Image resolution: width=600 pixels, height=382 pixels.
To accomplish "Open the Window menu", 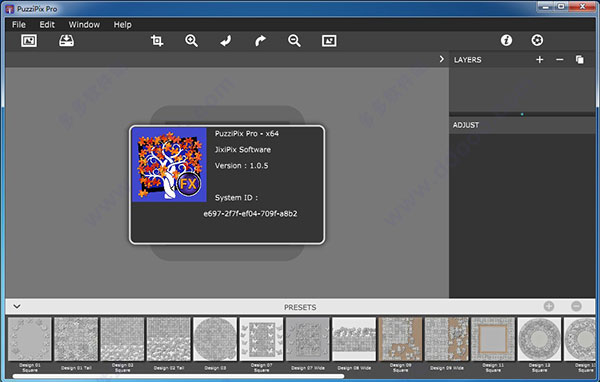I will click(x=84, y=24).
